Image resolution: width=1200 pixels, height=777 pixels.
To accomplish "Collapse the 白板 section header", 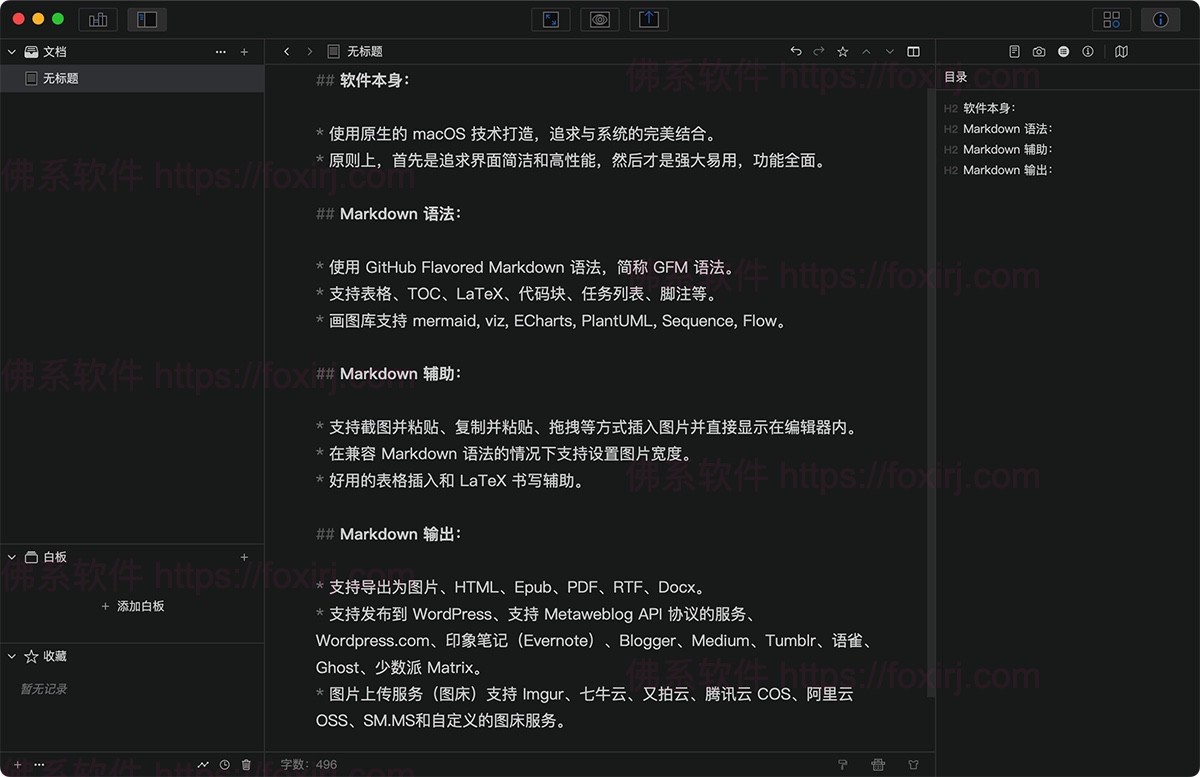I will click(11, 557).
